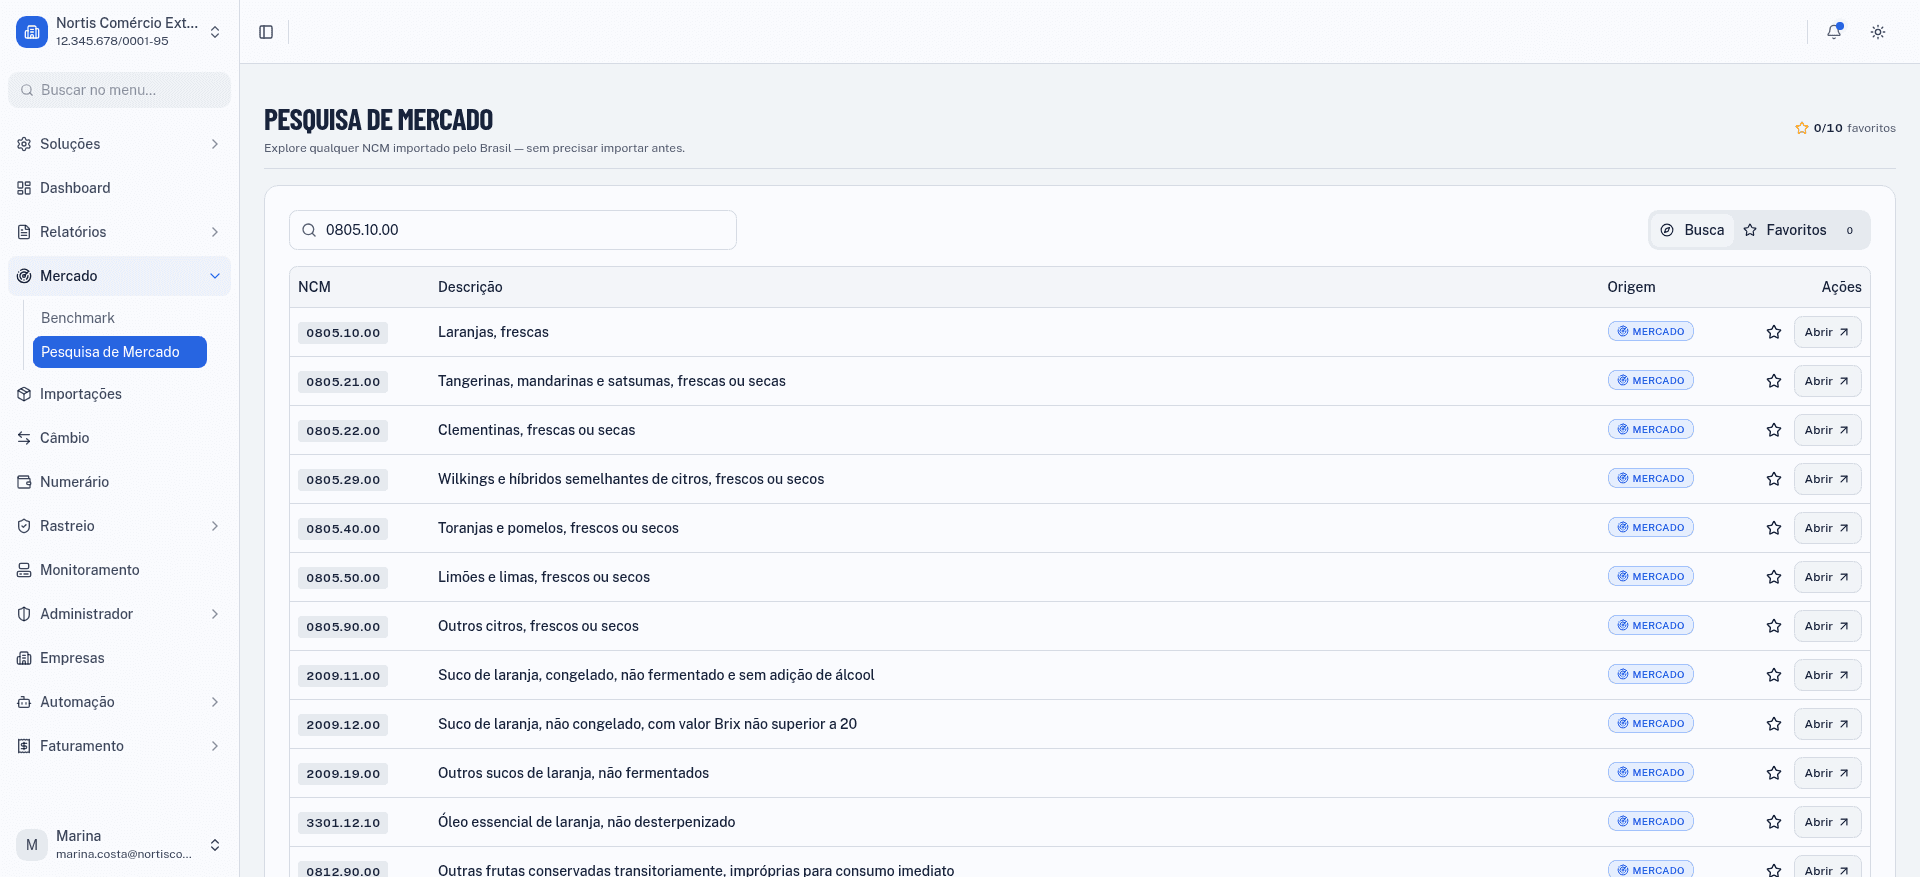The height and width of the screenshot is (877, 1920).
Task: Star the Clementinas row
Action: (x=1774, y=430)
